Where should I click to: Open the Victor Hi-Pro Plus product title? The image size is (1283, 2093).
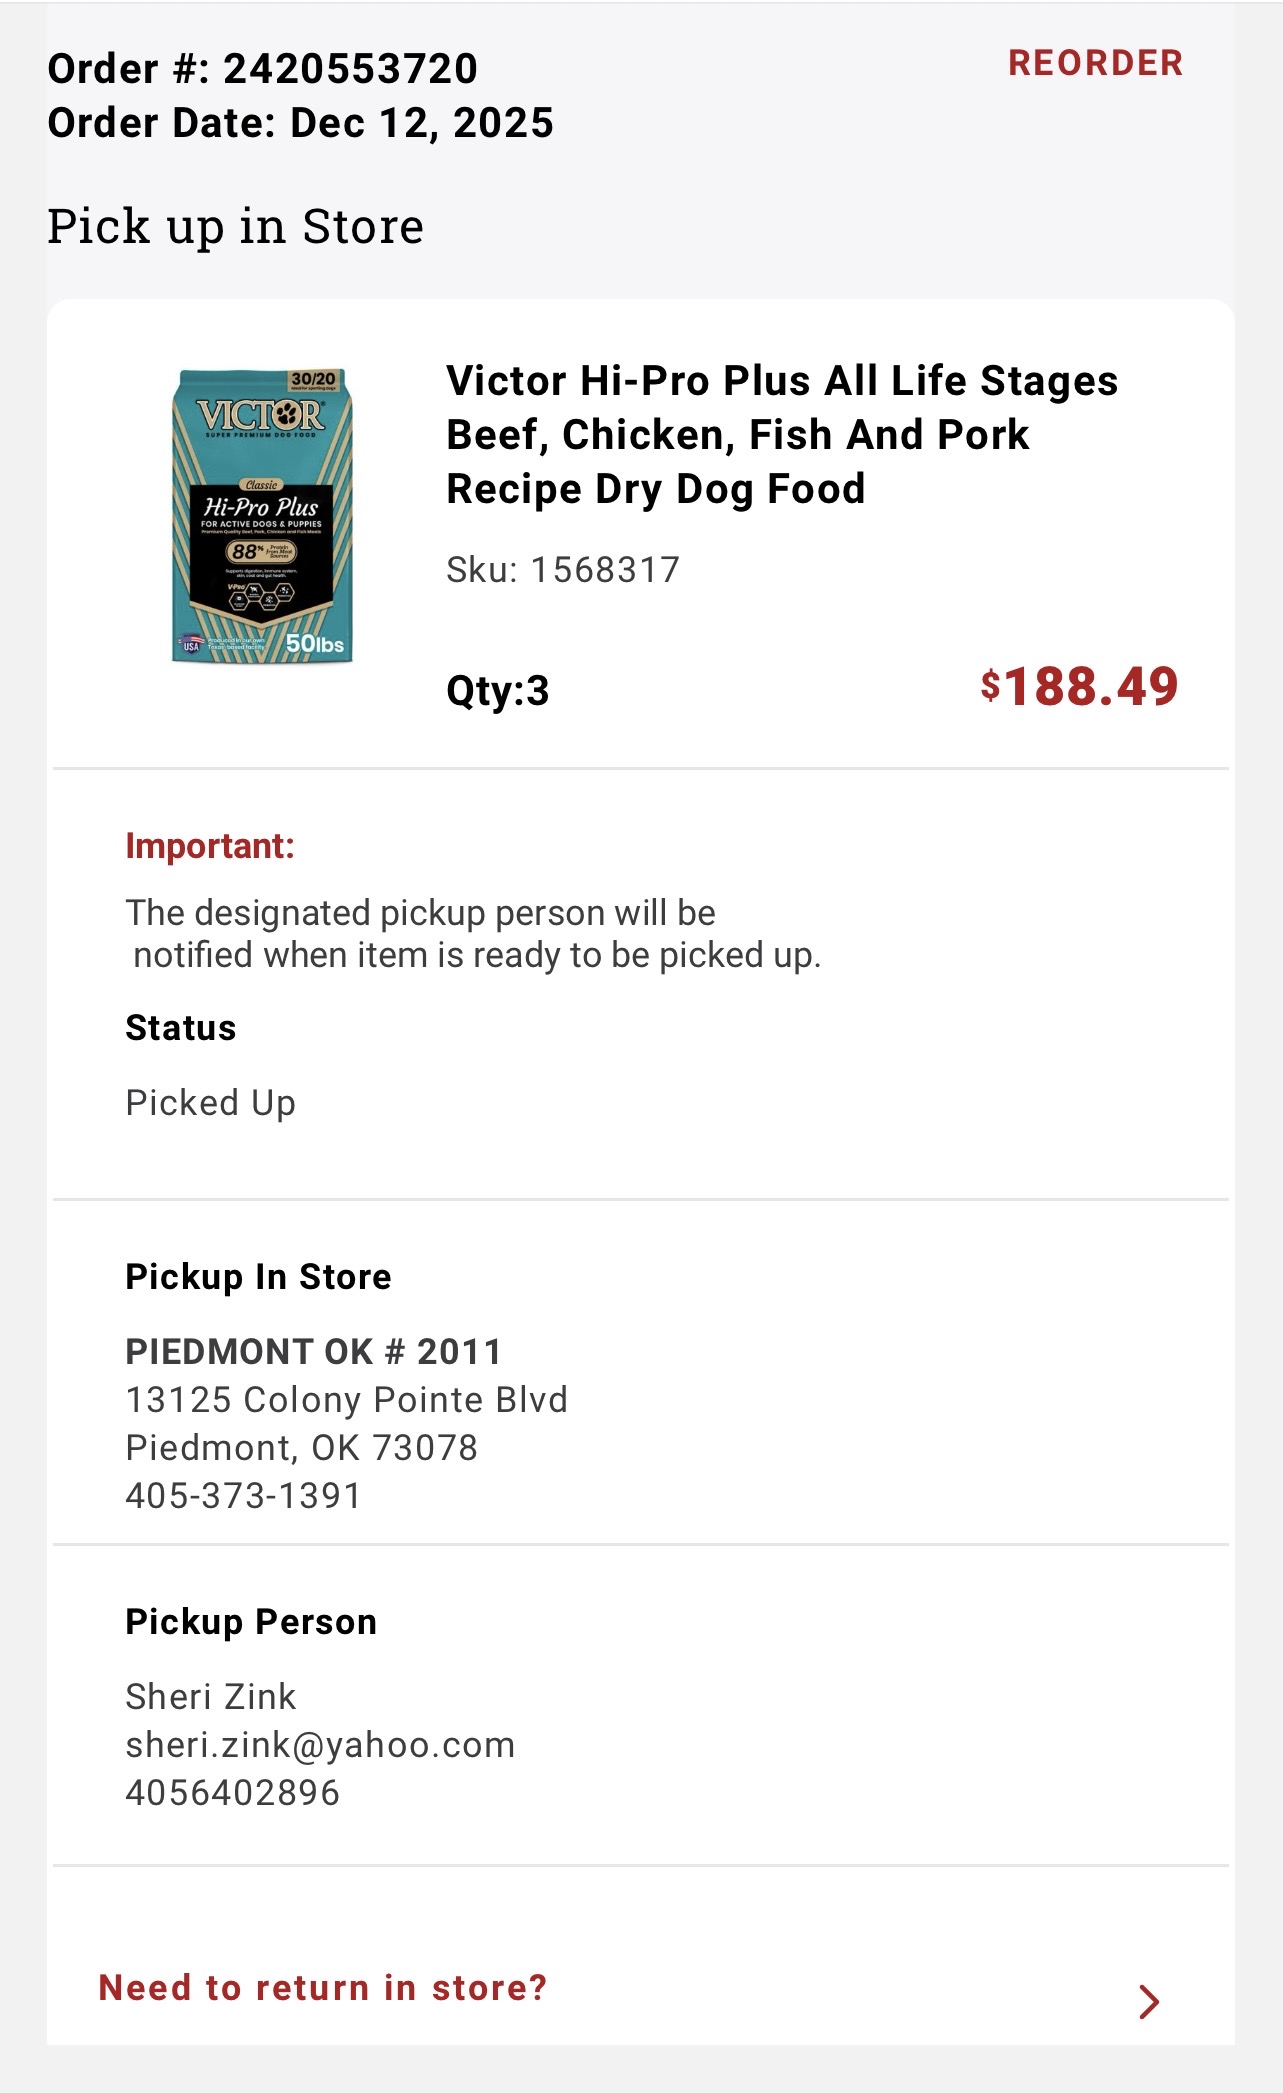coord(781,435)
